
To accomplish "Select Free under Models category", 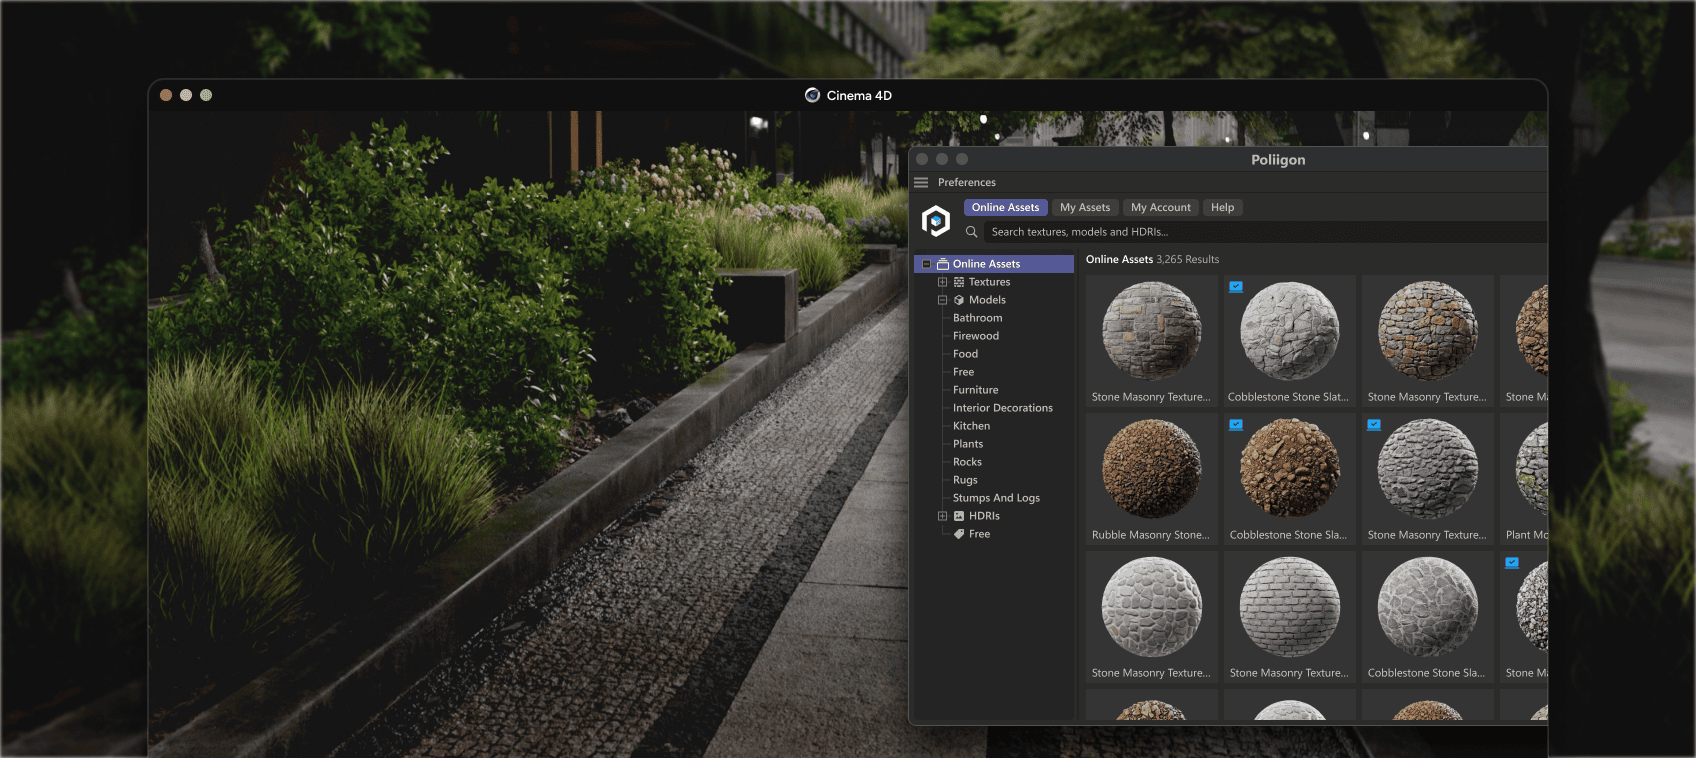I will [963, 372].
